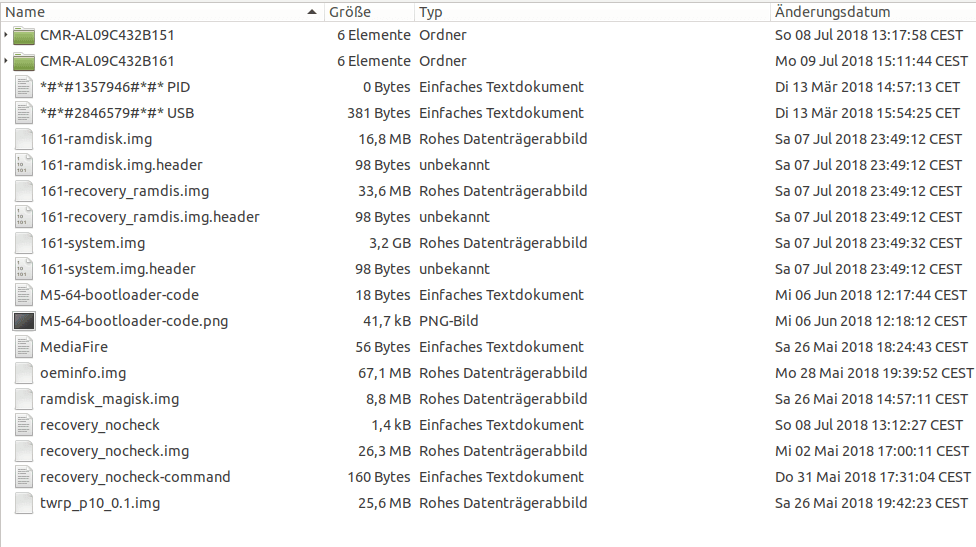Select the file name 161-ramdisk.img
The width and height of the screenshot is (976, 547).
[x=96, y=139]
